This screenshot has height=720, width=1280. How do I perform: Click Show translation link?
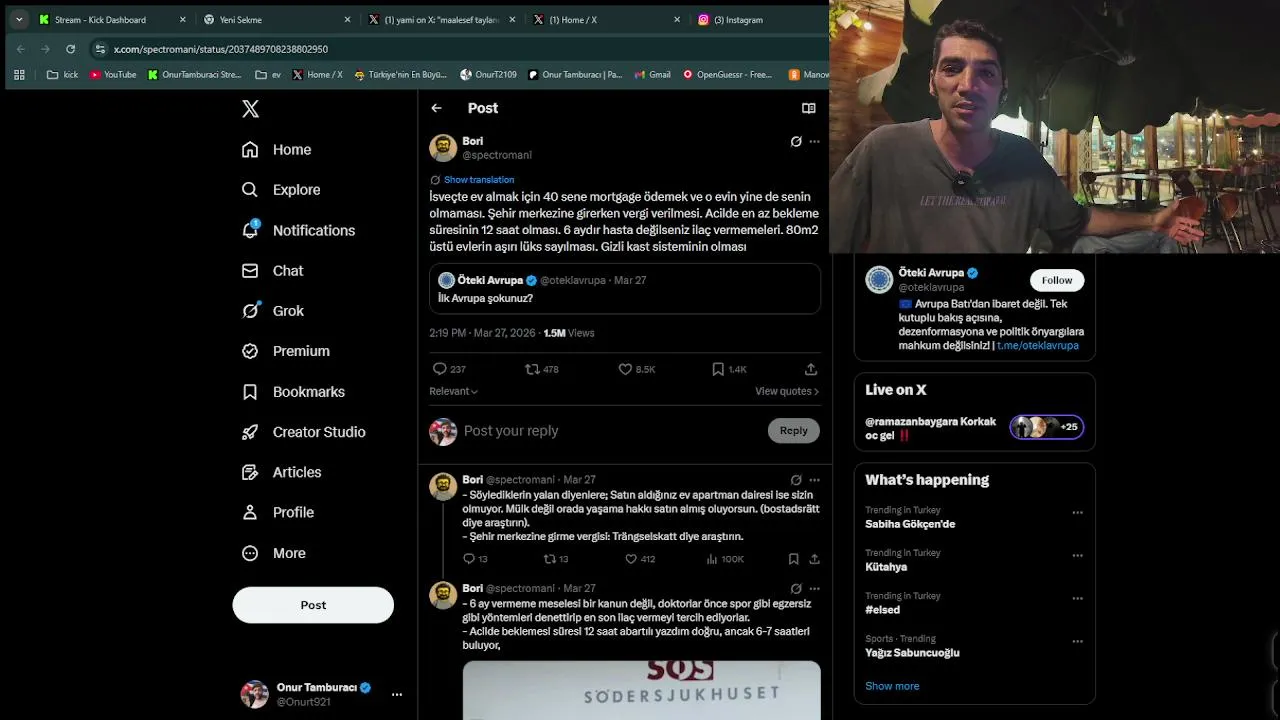(x=479, y=180)
